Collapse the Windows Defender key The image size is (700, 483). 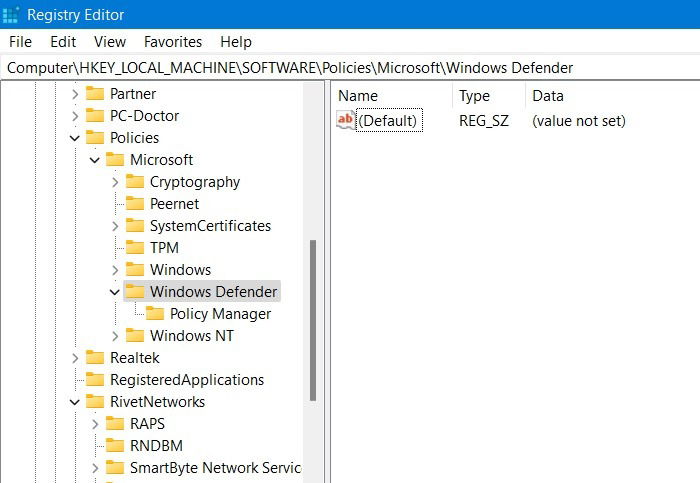click(115, 292)
